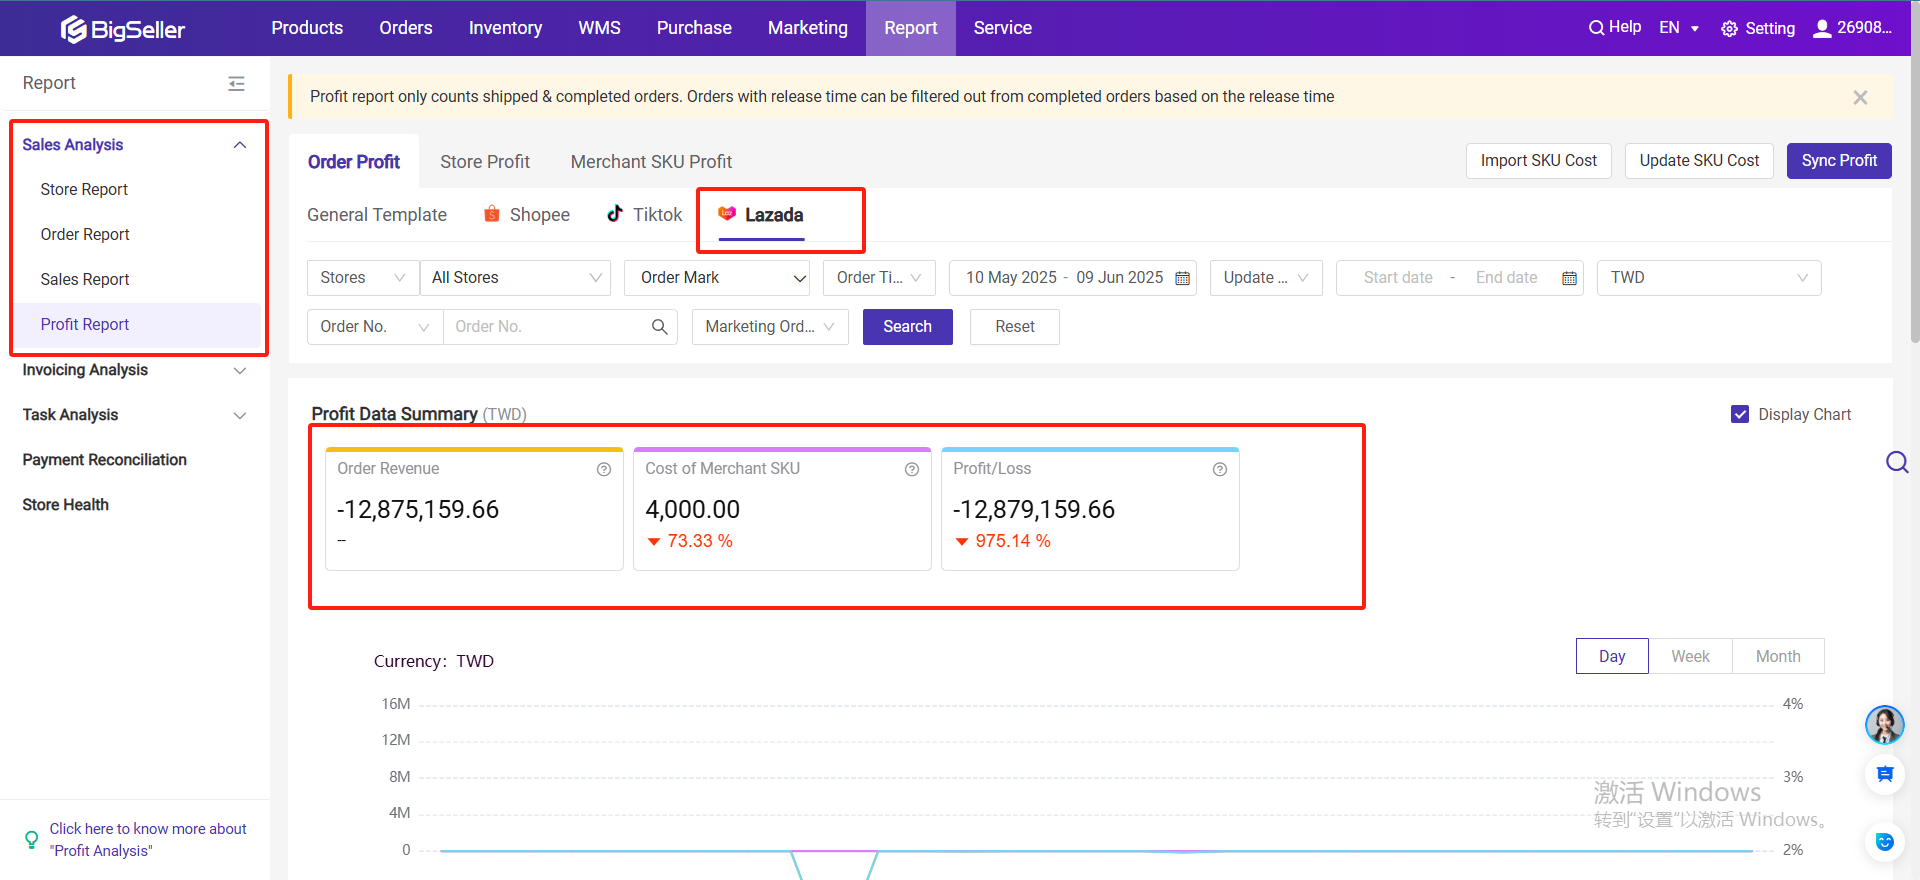The width and height of the screenshot is (1920, 880).
Task: Click the magnifier icon in Order No. field
Action: 659,327
